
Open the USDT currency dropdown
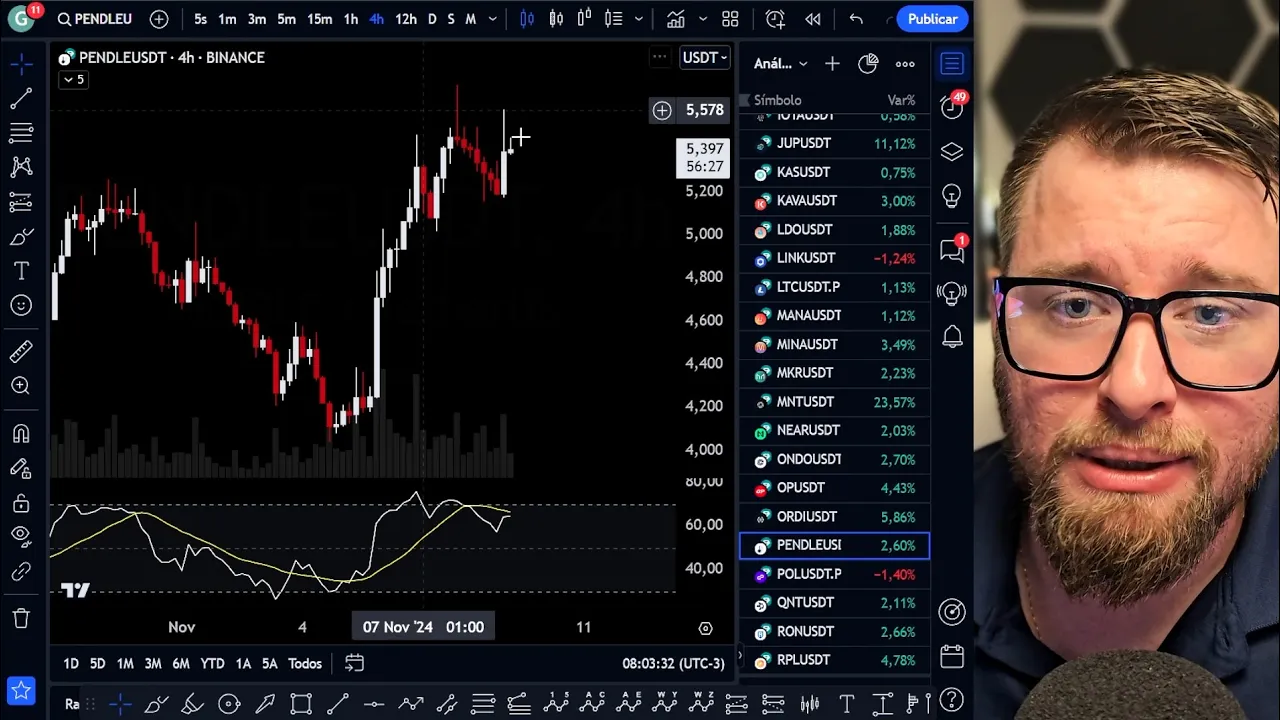[705, 58]
